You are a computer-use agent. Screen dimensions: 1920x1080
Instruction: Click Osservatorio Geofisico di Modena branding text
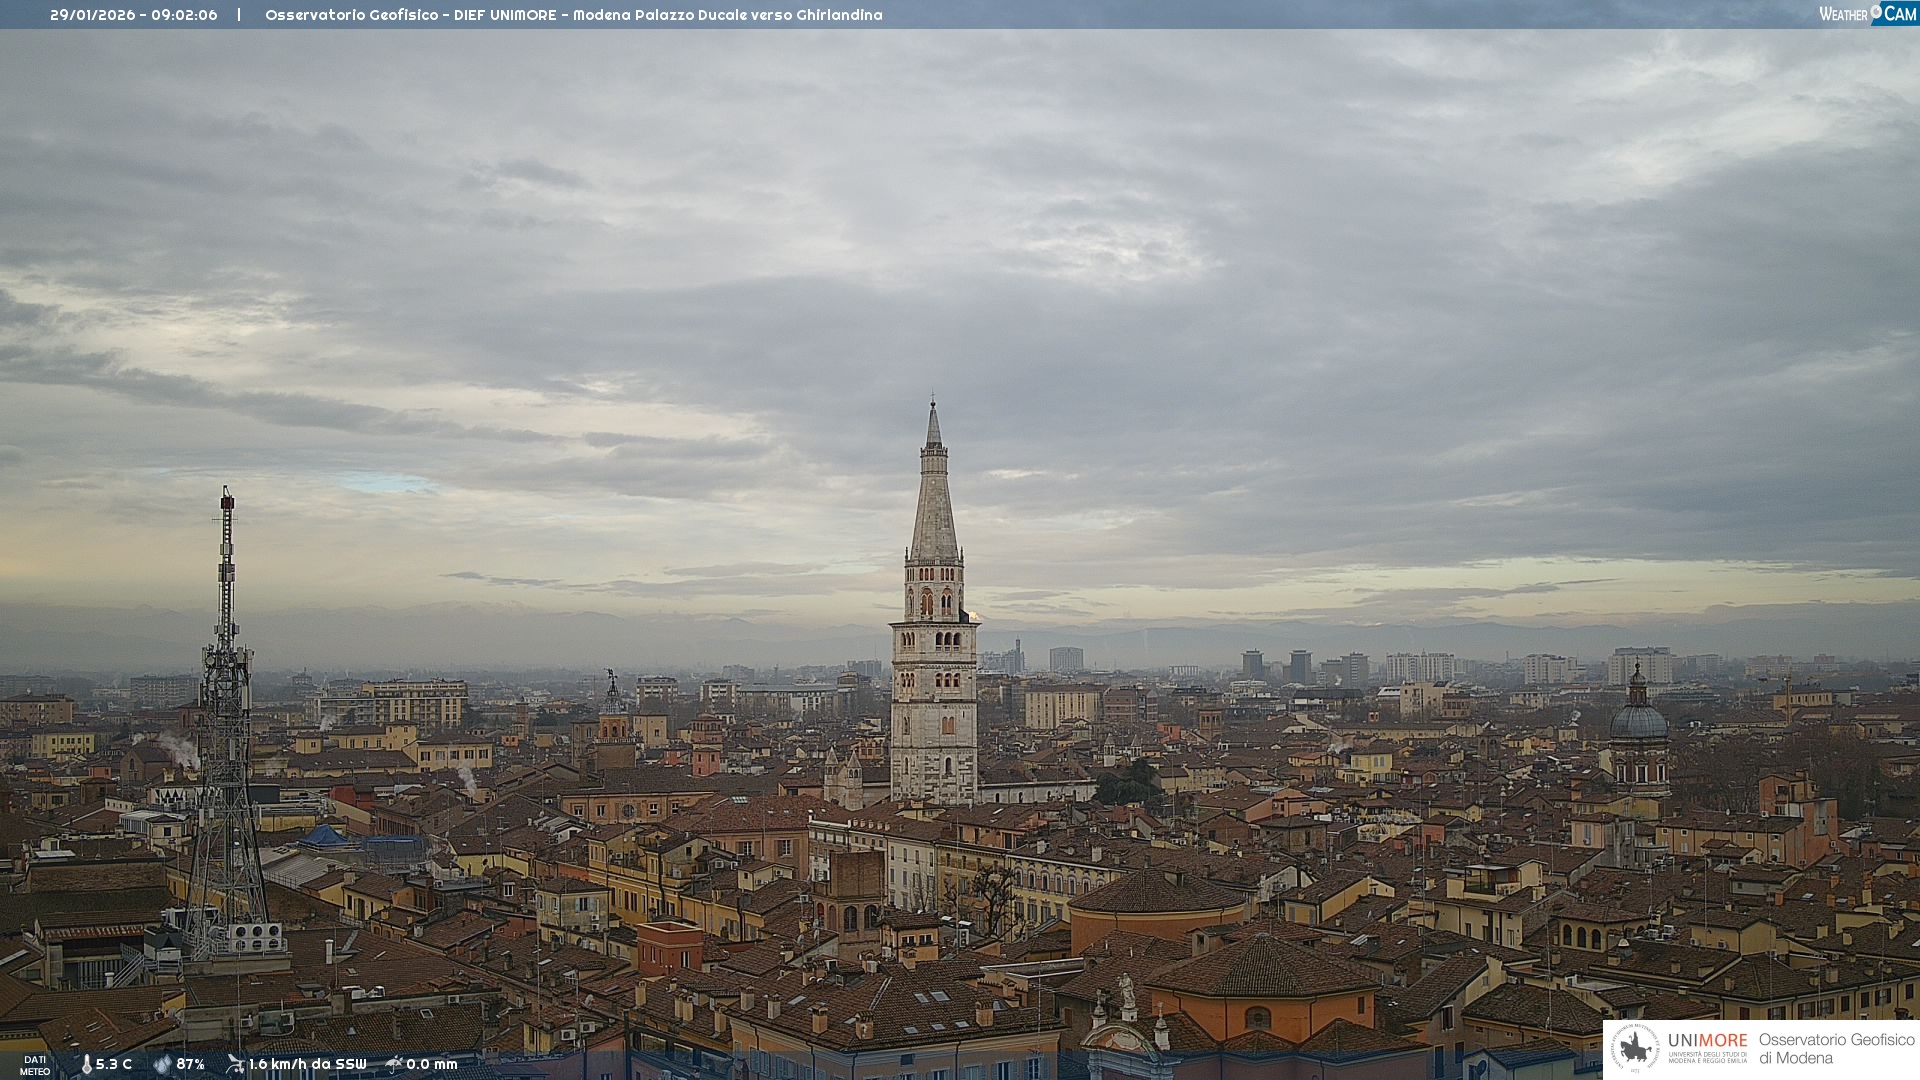coord(1836,1049)
